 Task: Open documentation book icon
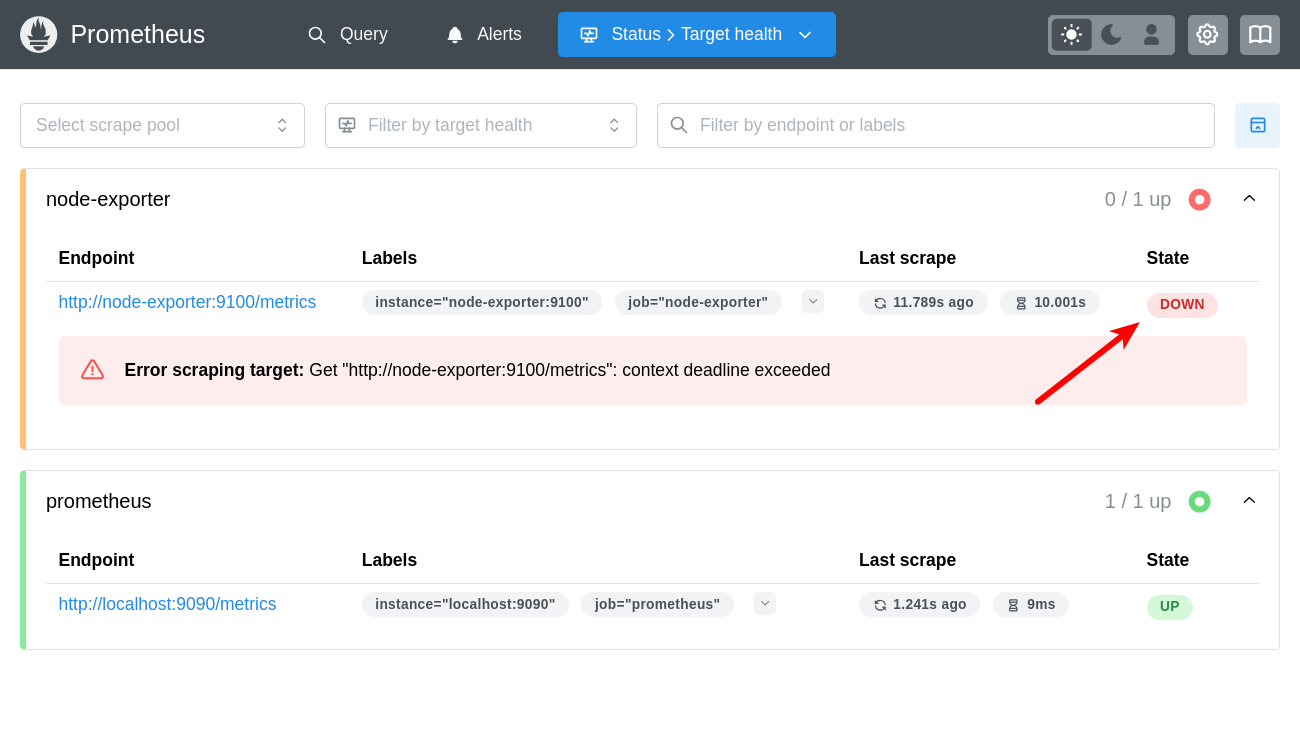(1260, 35)
